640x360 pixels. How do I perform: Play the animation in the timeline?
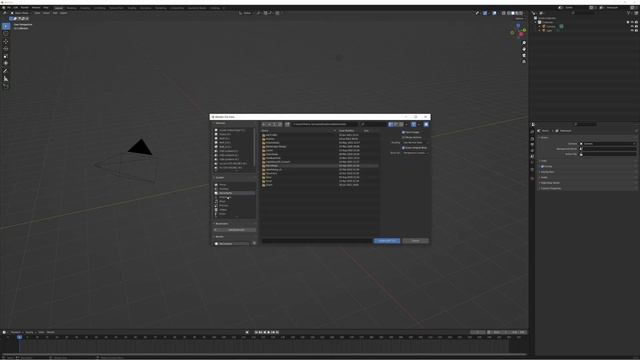pyautogui.click(x=269, y=332)
